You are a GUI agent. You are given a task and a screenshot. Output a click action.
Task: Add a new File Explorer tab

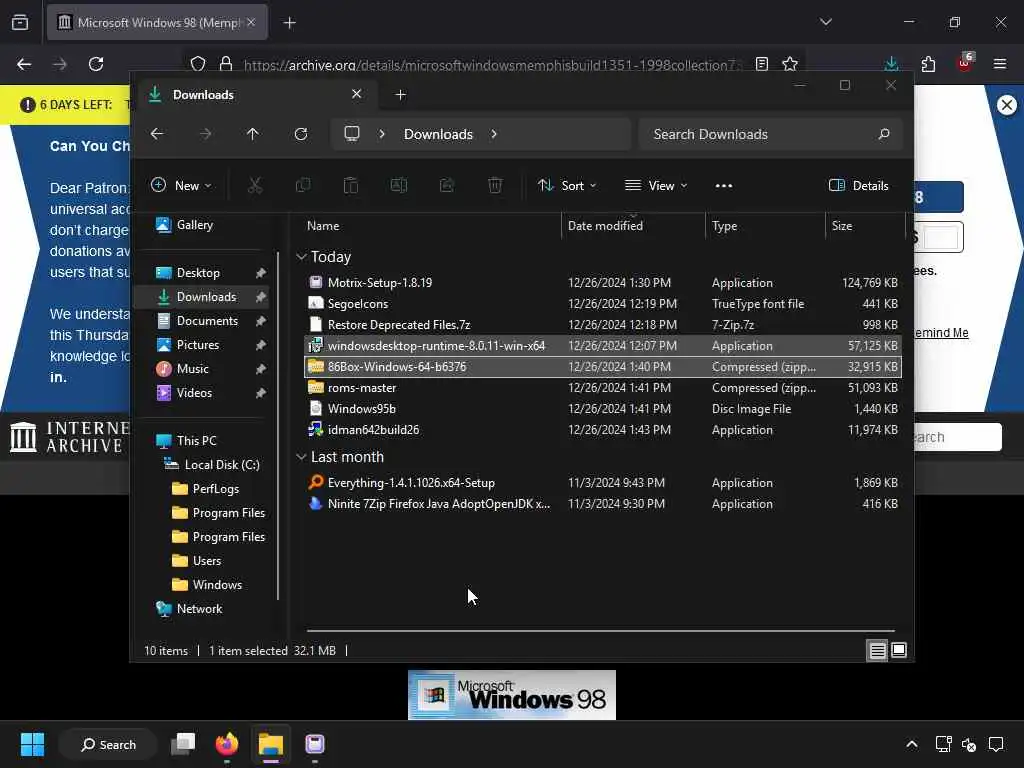[400, 95]
